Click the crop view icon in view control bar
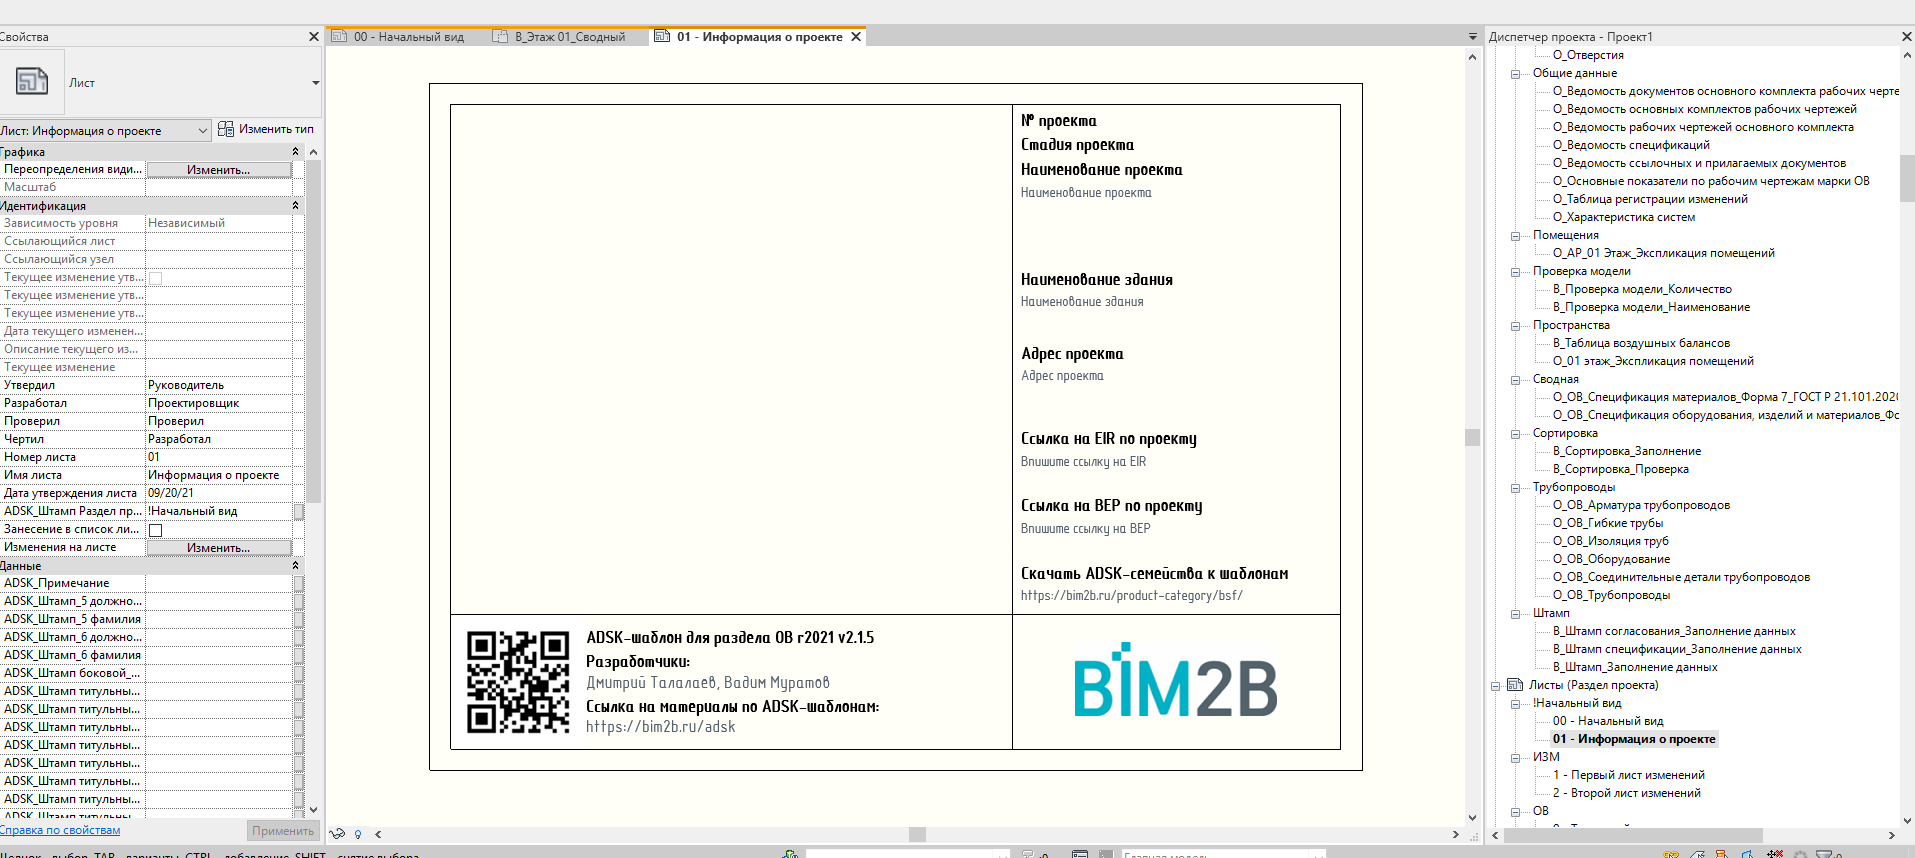This screenshot has width=1915, height=858. coord(338,833)
